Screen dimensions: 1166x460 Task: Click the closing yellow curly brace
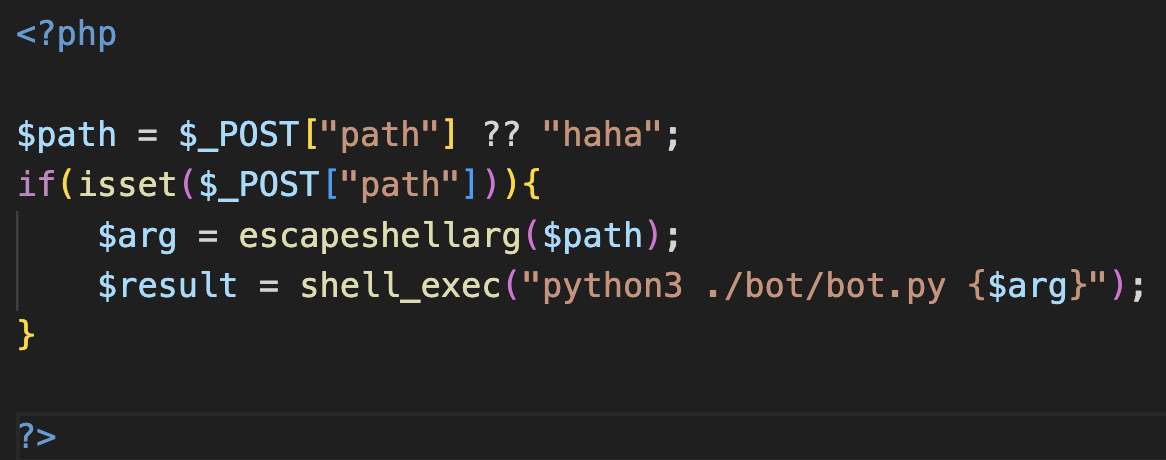[x=25, y=336]
